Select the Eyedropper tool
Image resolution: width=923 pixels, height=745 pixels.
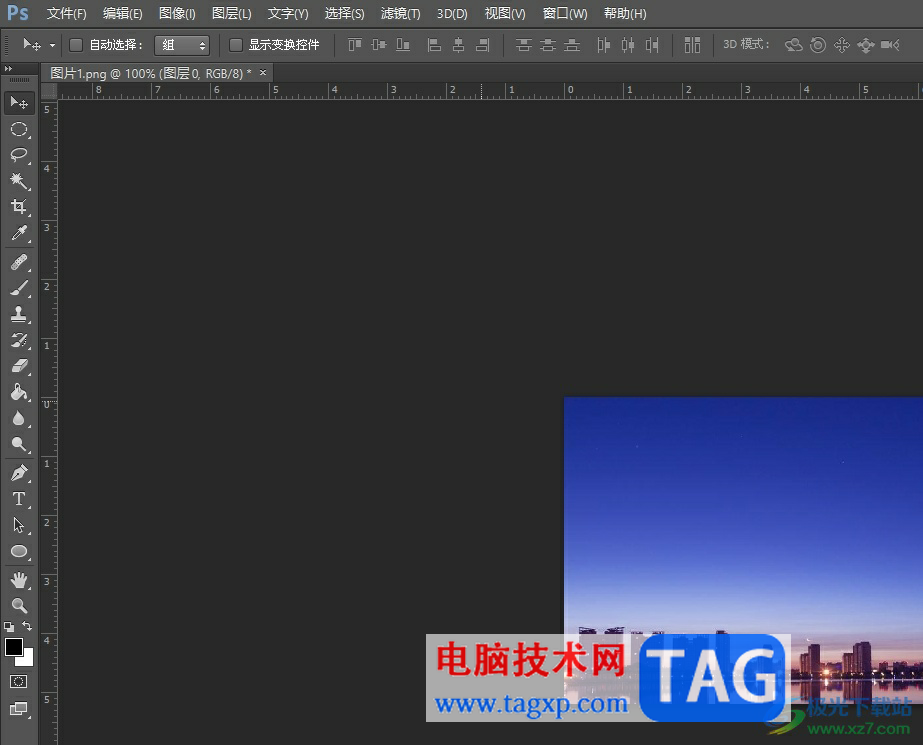pyautogui.click(x=19, y=233)
